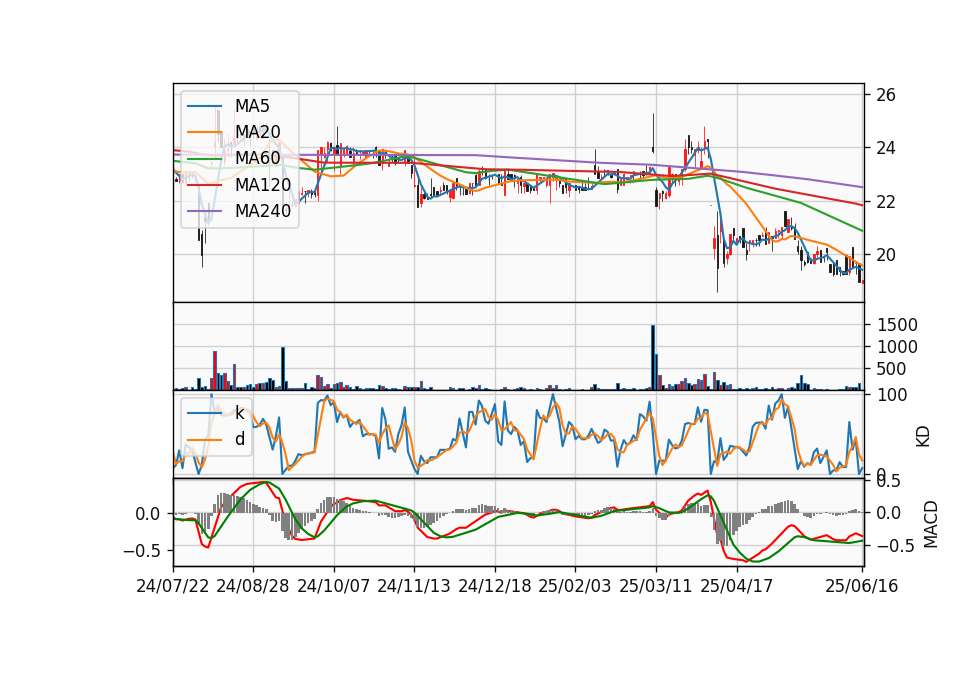Click the tall volume bar before 24/10/07
Image resolution: width=960 pixels, height=690 pixels.
283,369
